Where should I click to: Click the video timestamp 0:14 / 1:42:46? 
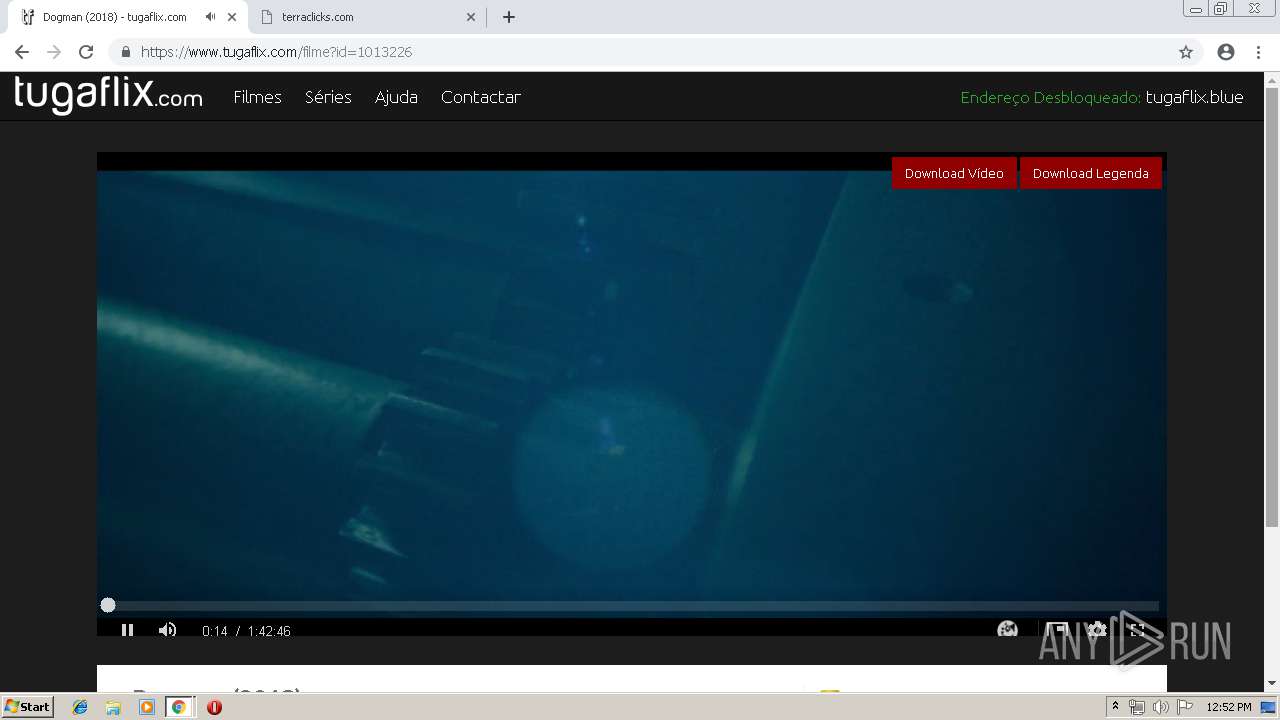click(246, 631)
